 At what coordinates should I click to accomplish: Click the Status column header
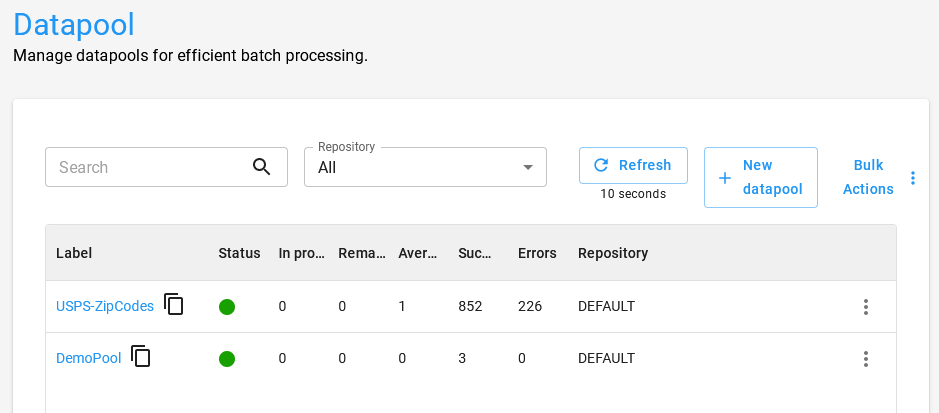click(239, 253)
